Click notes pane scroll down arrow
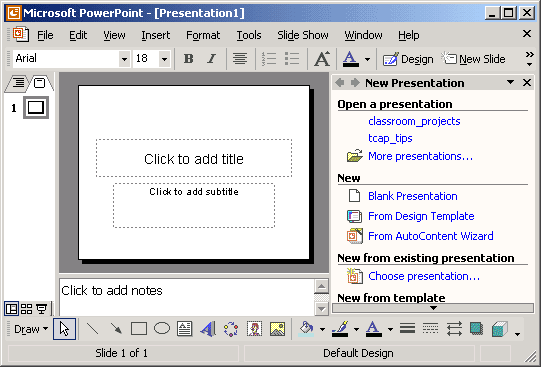The image size is (541, 367). (321, 309)
